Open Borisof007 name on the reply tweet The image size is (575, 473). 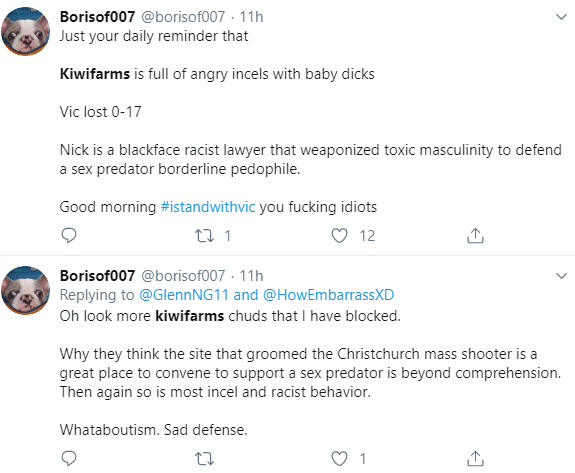(97, 276)
